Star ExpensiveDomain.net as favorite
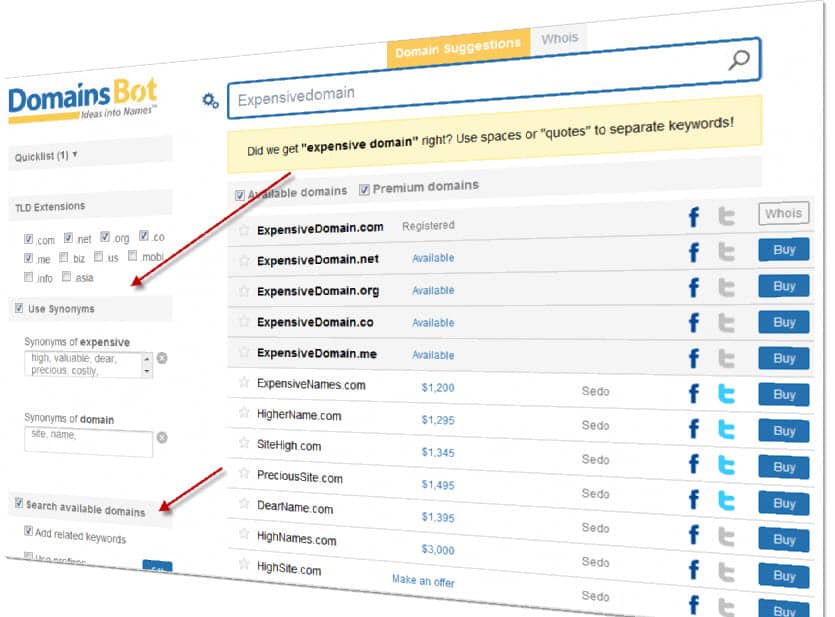The image size is (835, 617). pyautogui.click(x=244, y=260)
